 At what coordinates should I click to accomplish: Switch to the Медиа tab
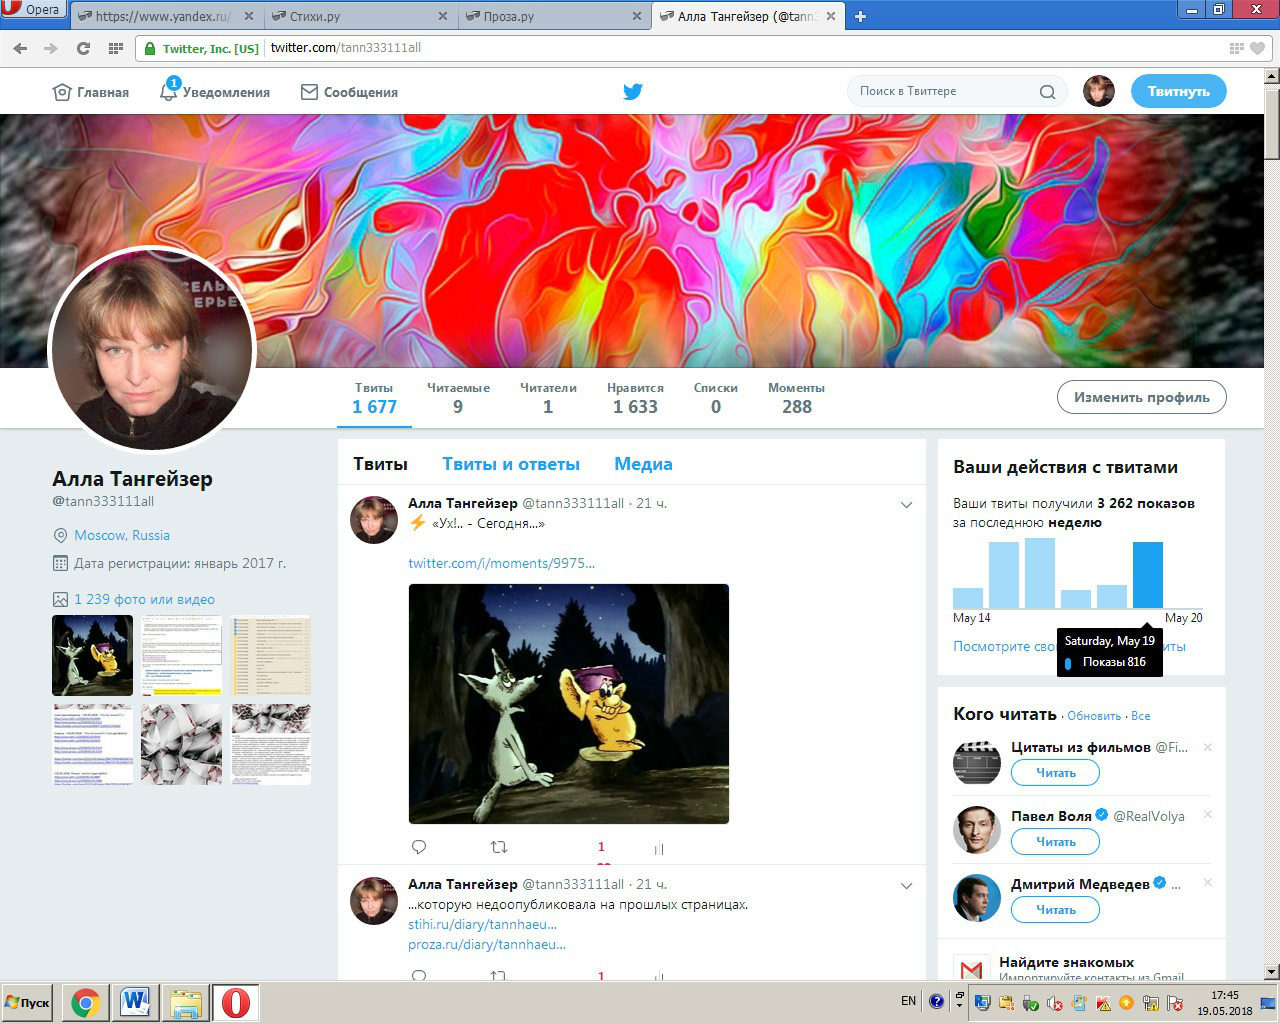coord(643,464)
